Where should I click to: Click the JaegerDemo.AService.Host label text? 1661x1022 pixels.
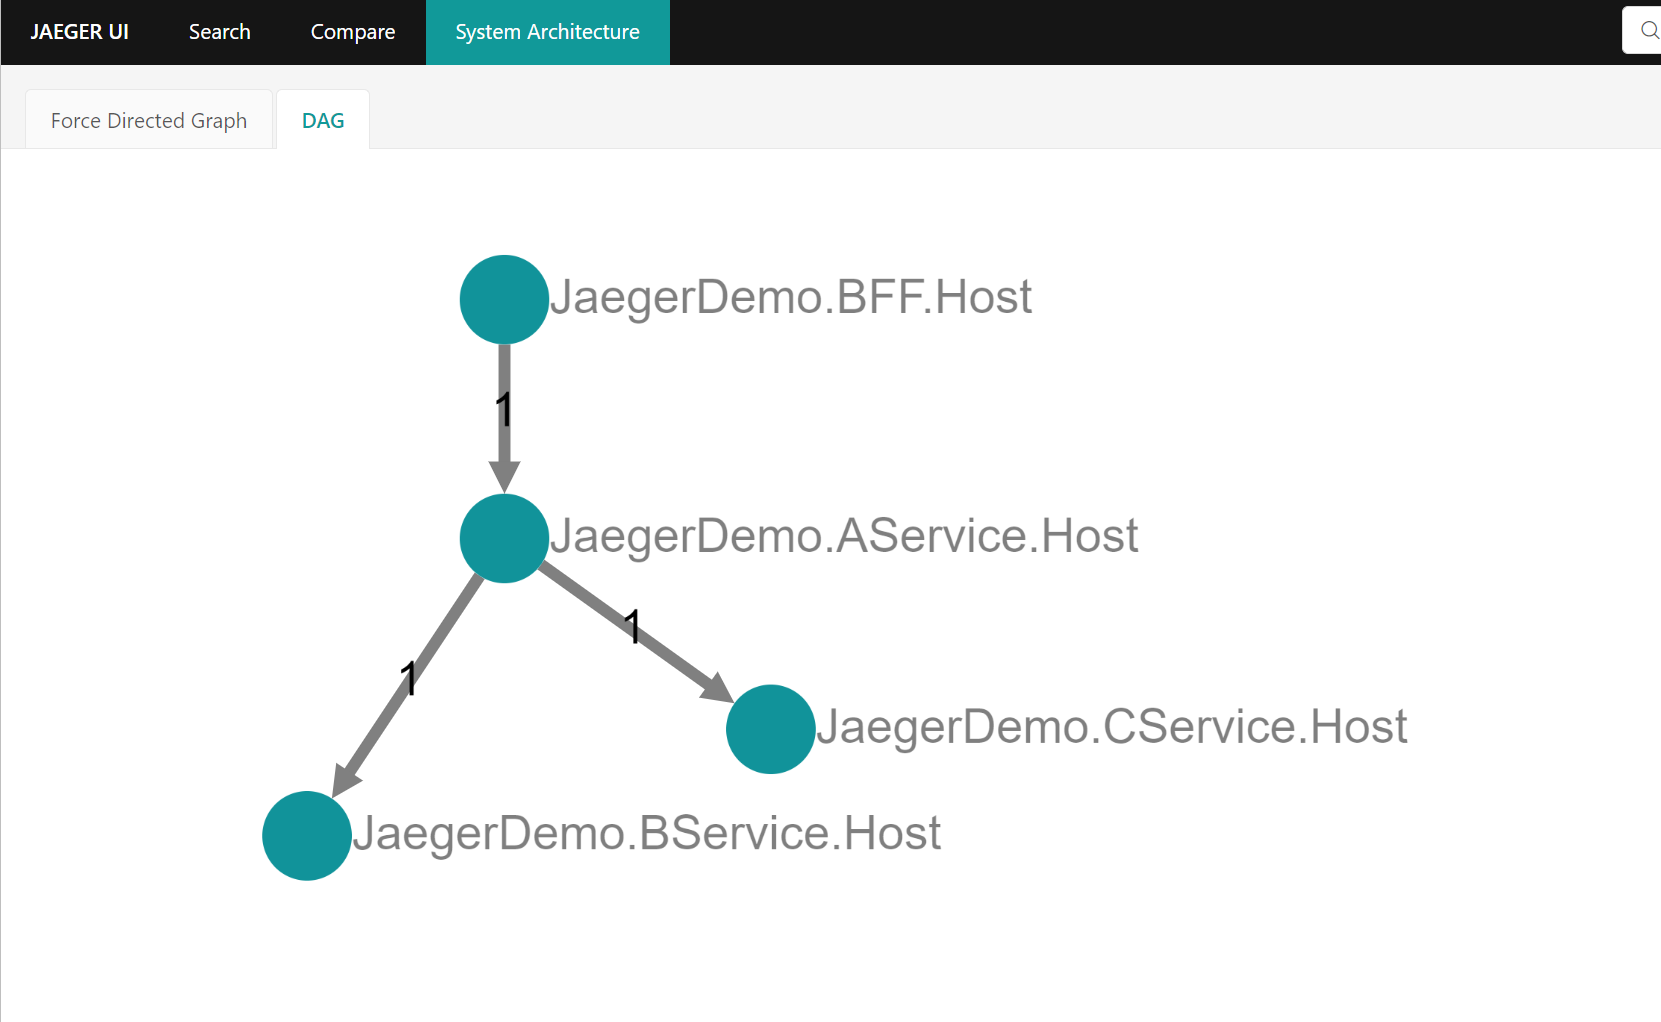[845, 536]
